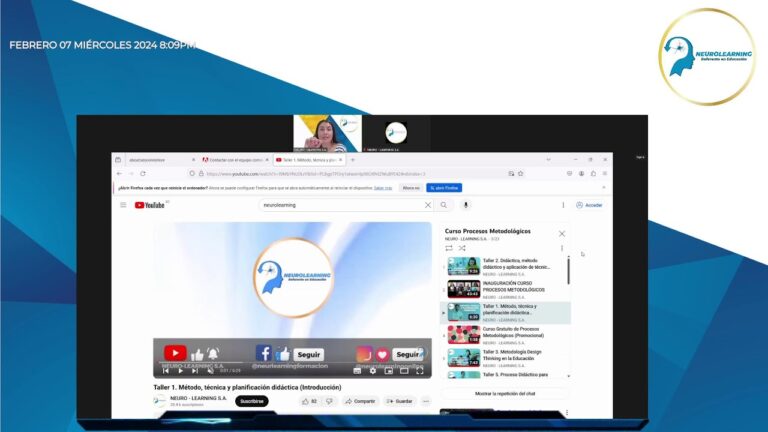Open INAUGURACIÓN CURSO playlist video
This screenshot has height=432, width=768.
click(505, 289)
